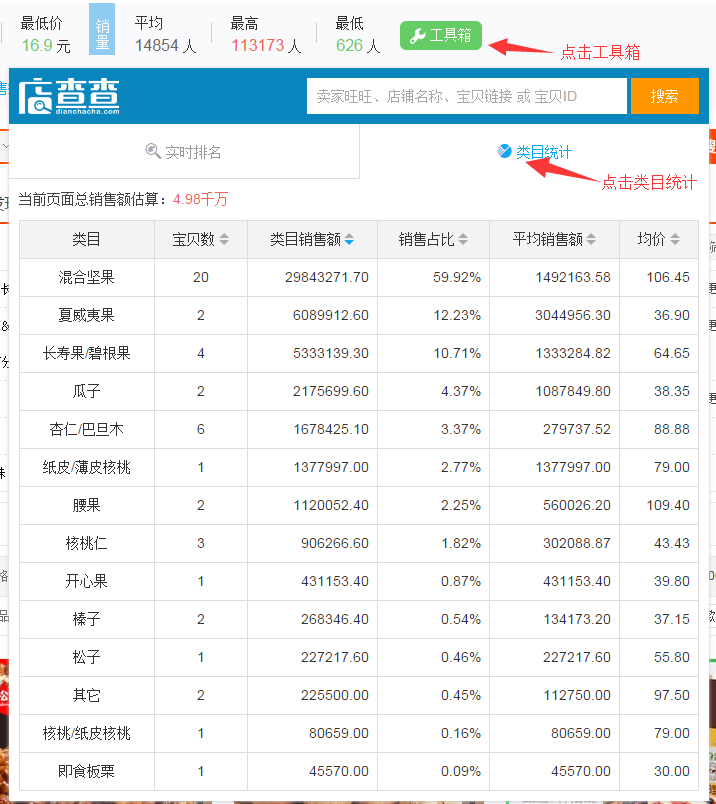Click the 类目 column header
The width and height of the screenshot is (716, 804).
tap(87, 240)
